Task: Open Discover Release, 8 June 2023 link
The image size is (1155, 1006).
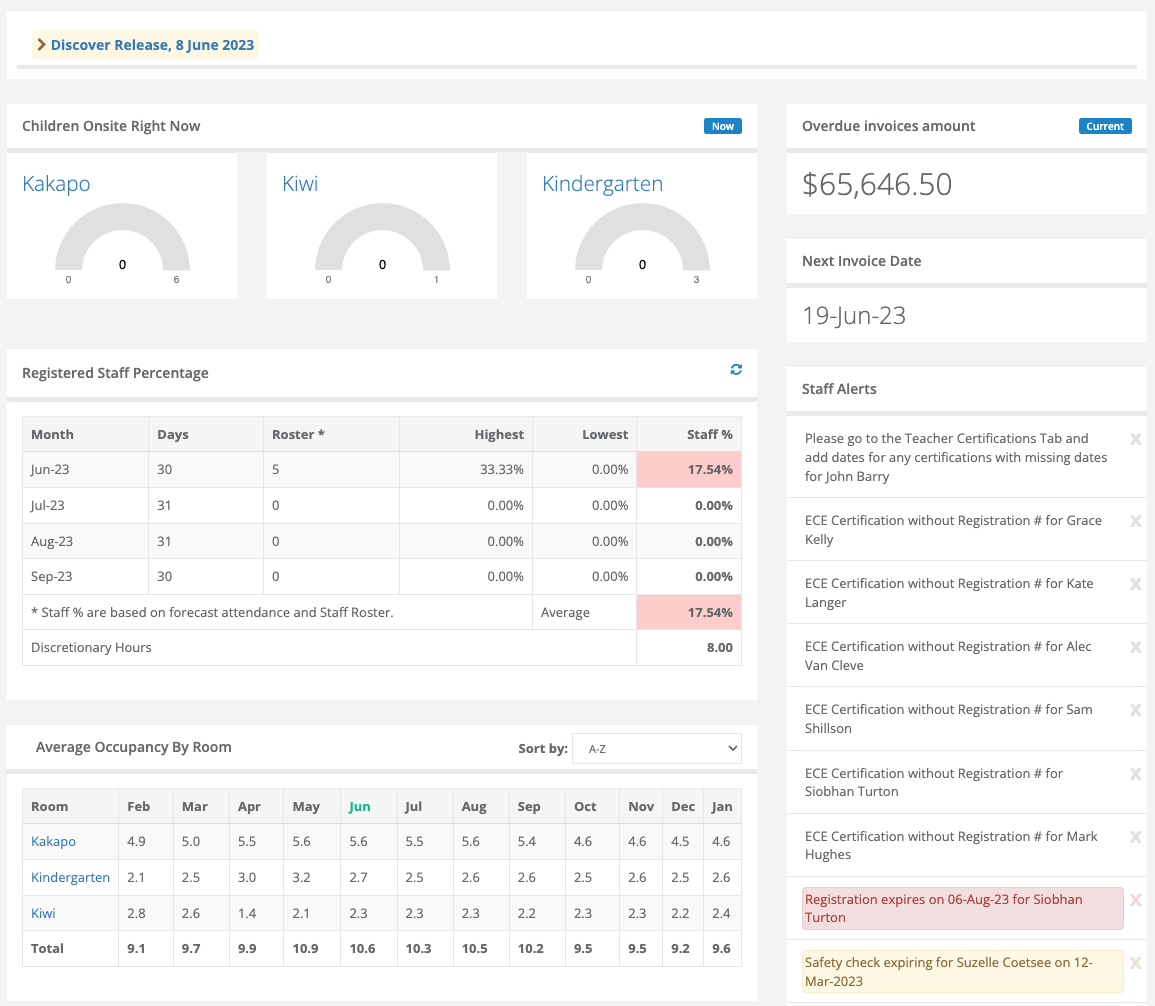Action: tap(152, 45)
